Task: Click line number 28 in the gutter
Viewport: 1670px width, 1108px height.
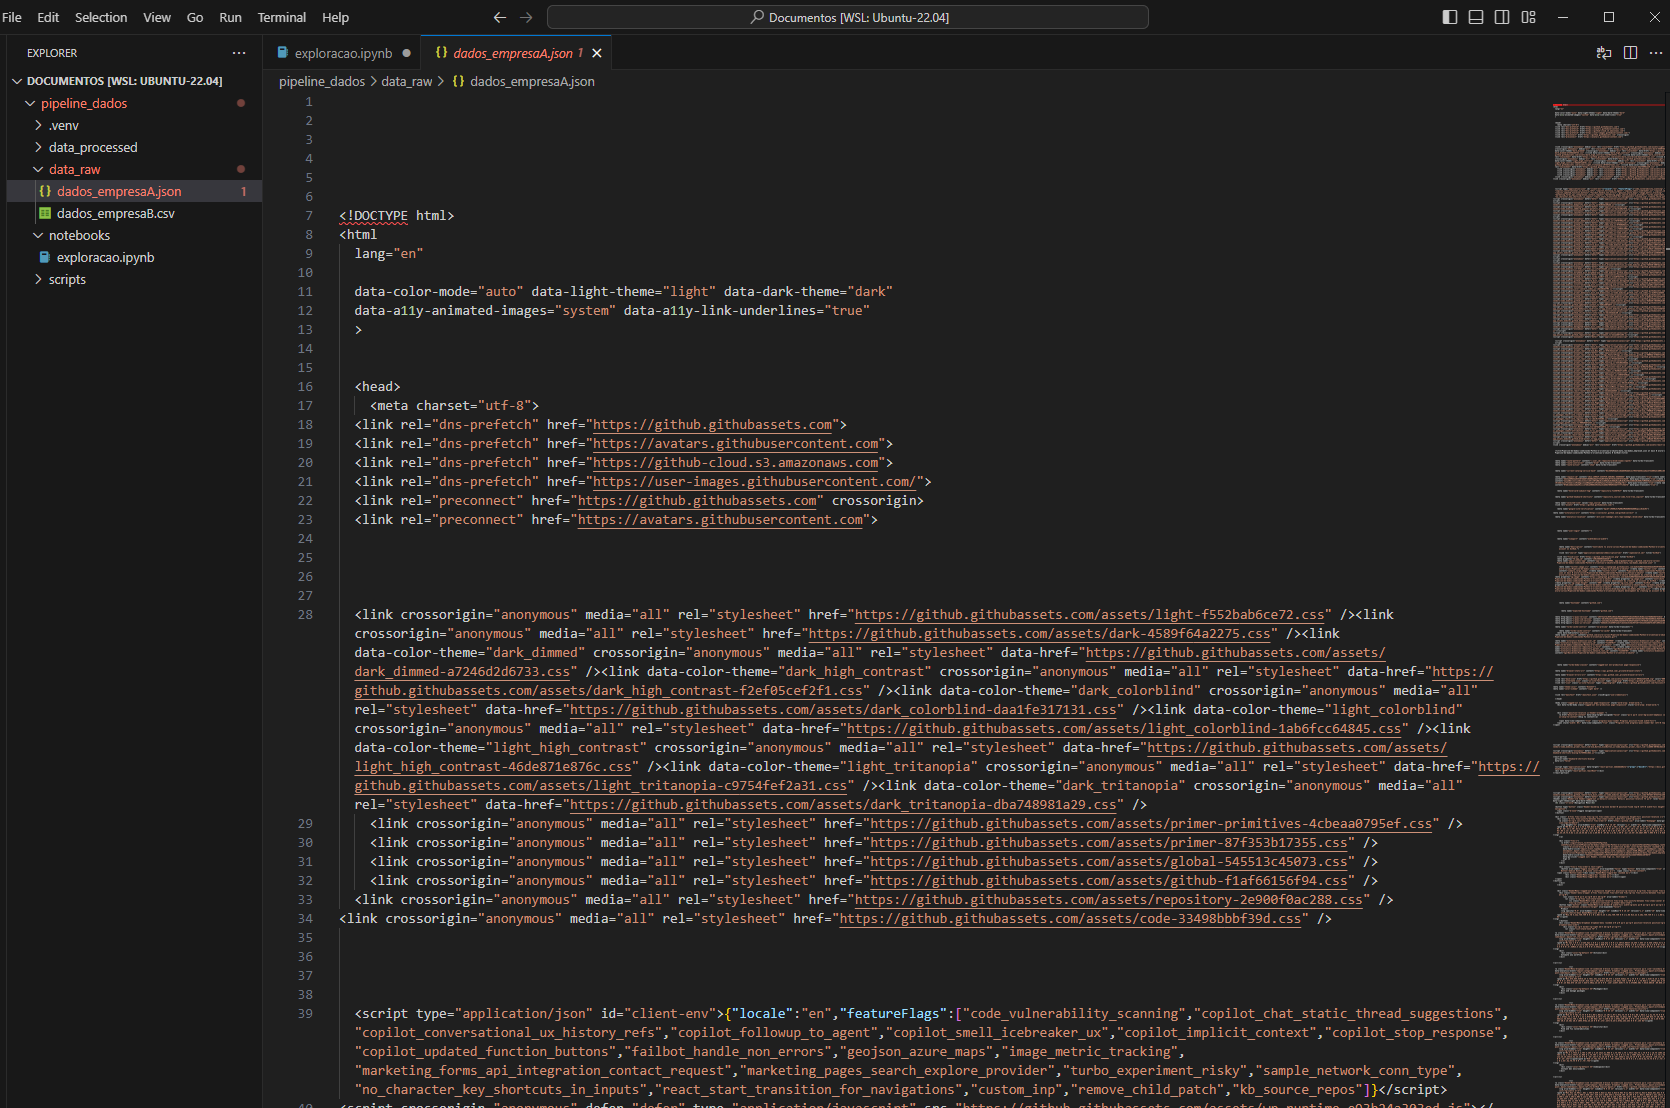Action: [305, 615]
